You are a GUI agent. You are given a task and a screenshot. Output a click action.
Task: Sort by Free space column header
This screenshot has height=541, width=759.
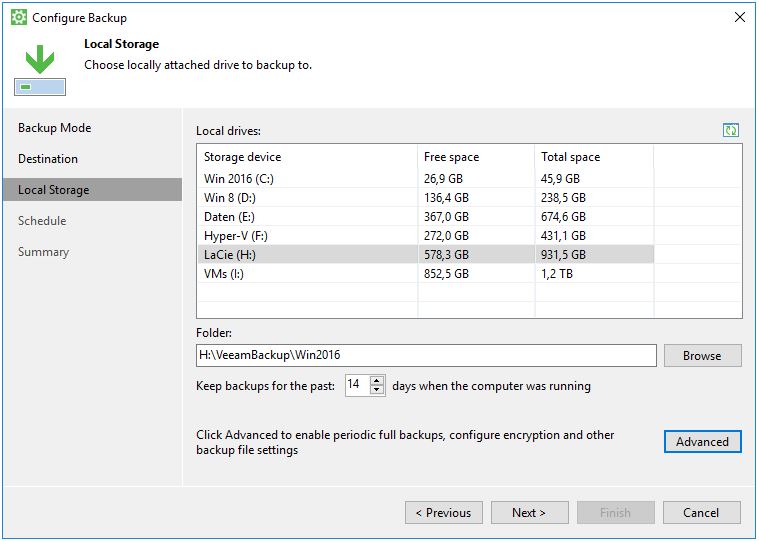[476, 157]
